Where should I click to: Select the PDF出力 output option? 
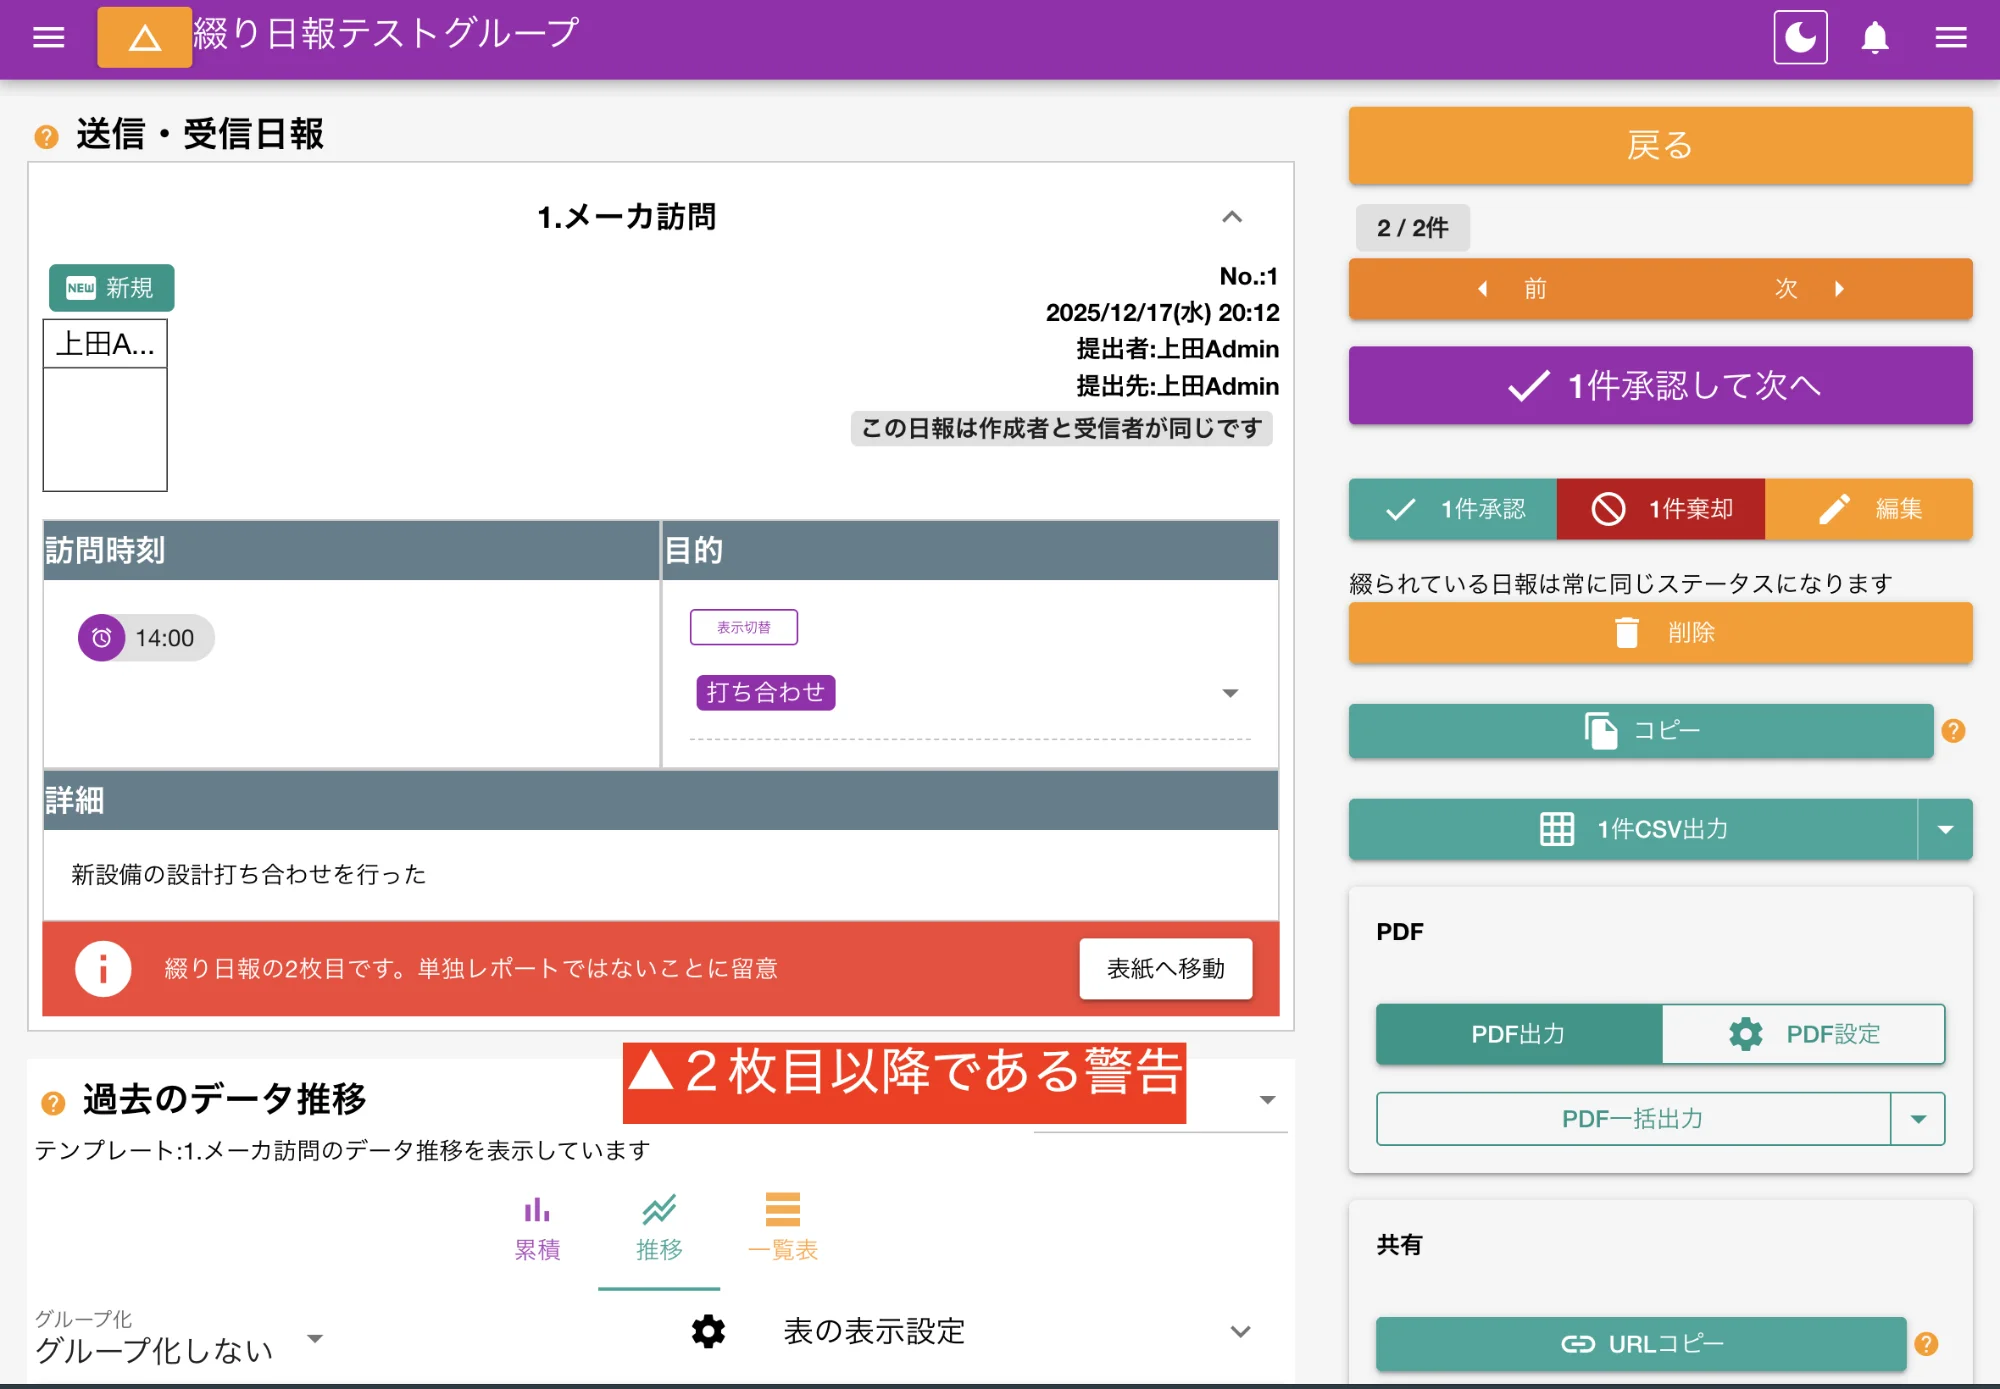coord(1517,1034)
